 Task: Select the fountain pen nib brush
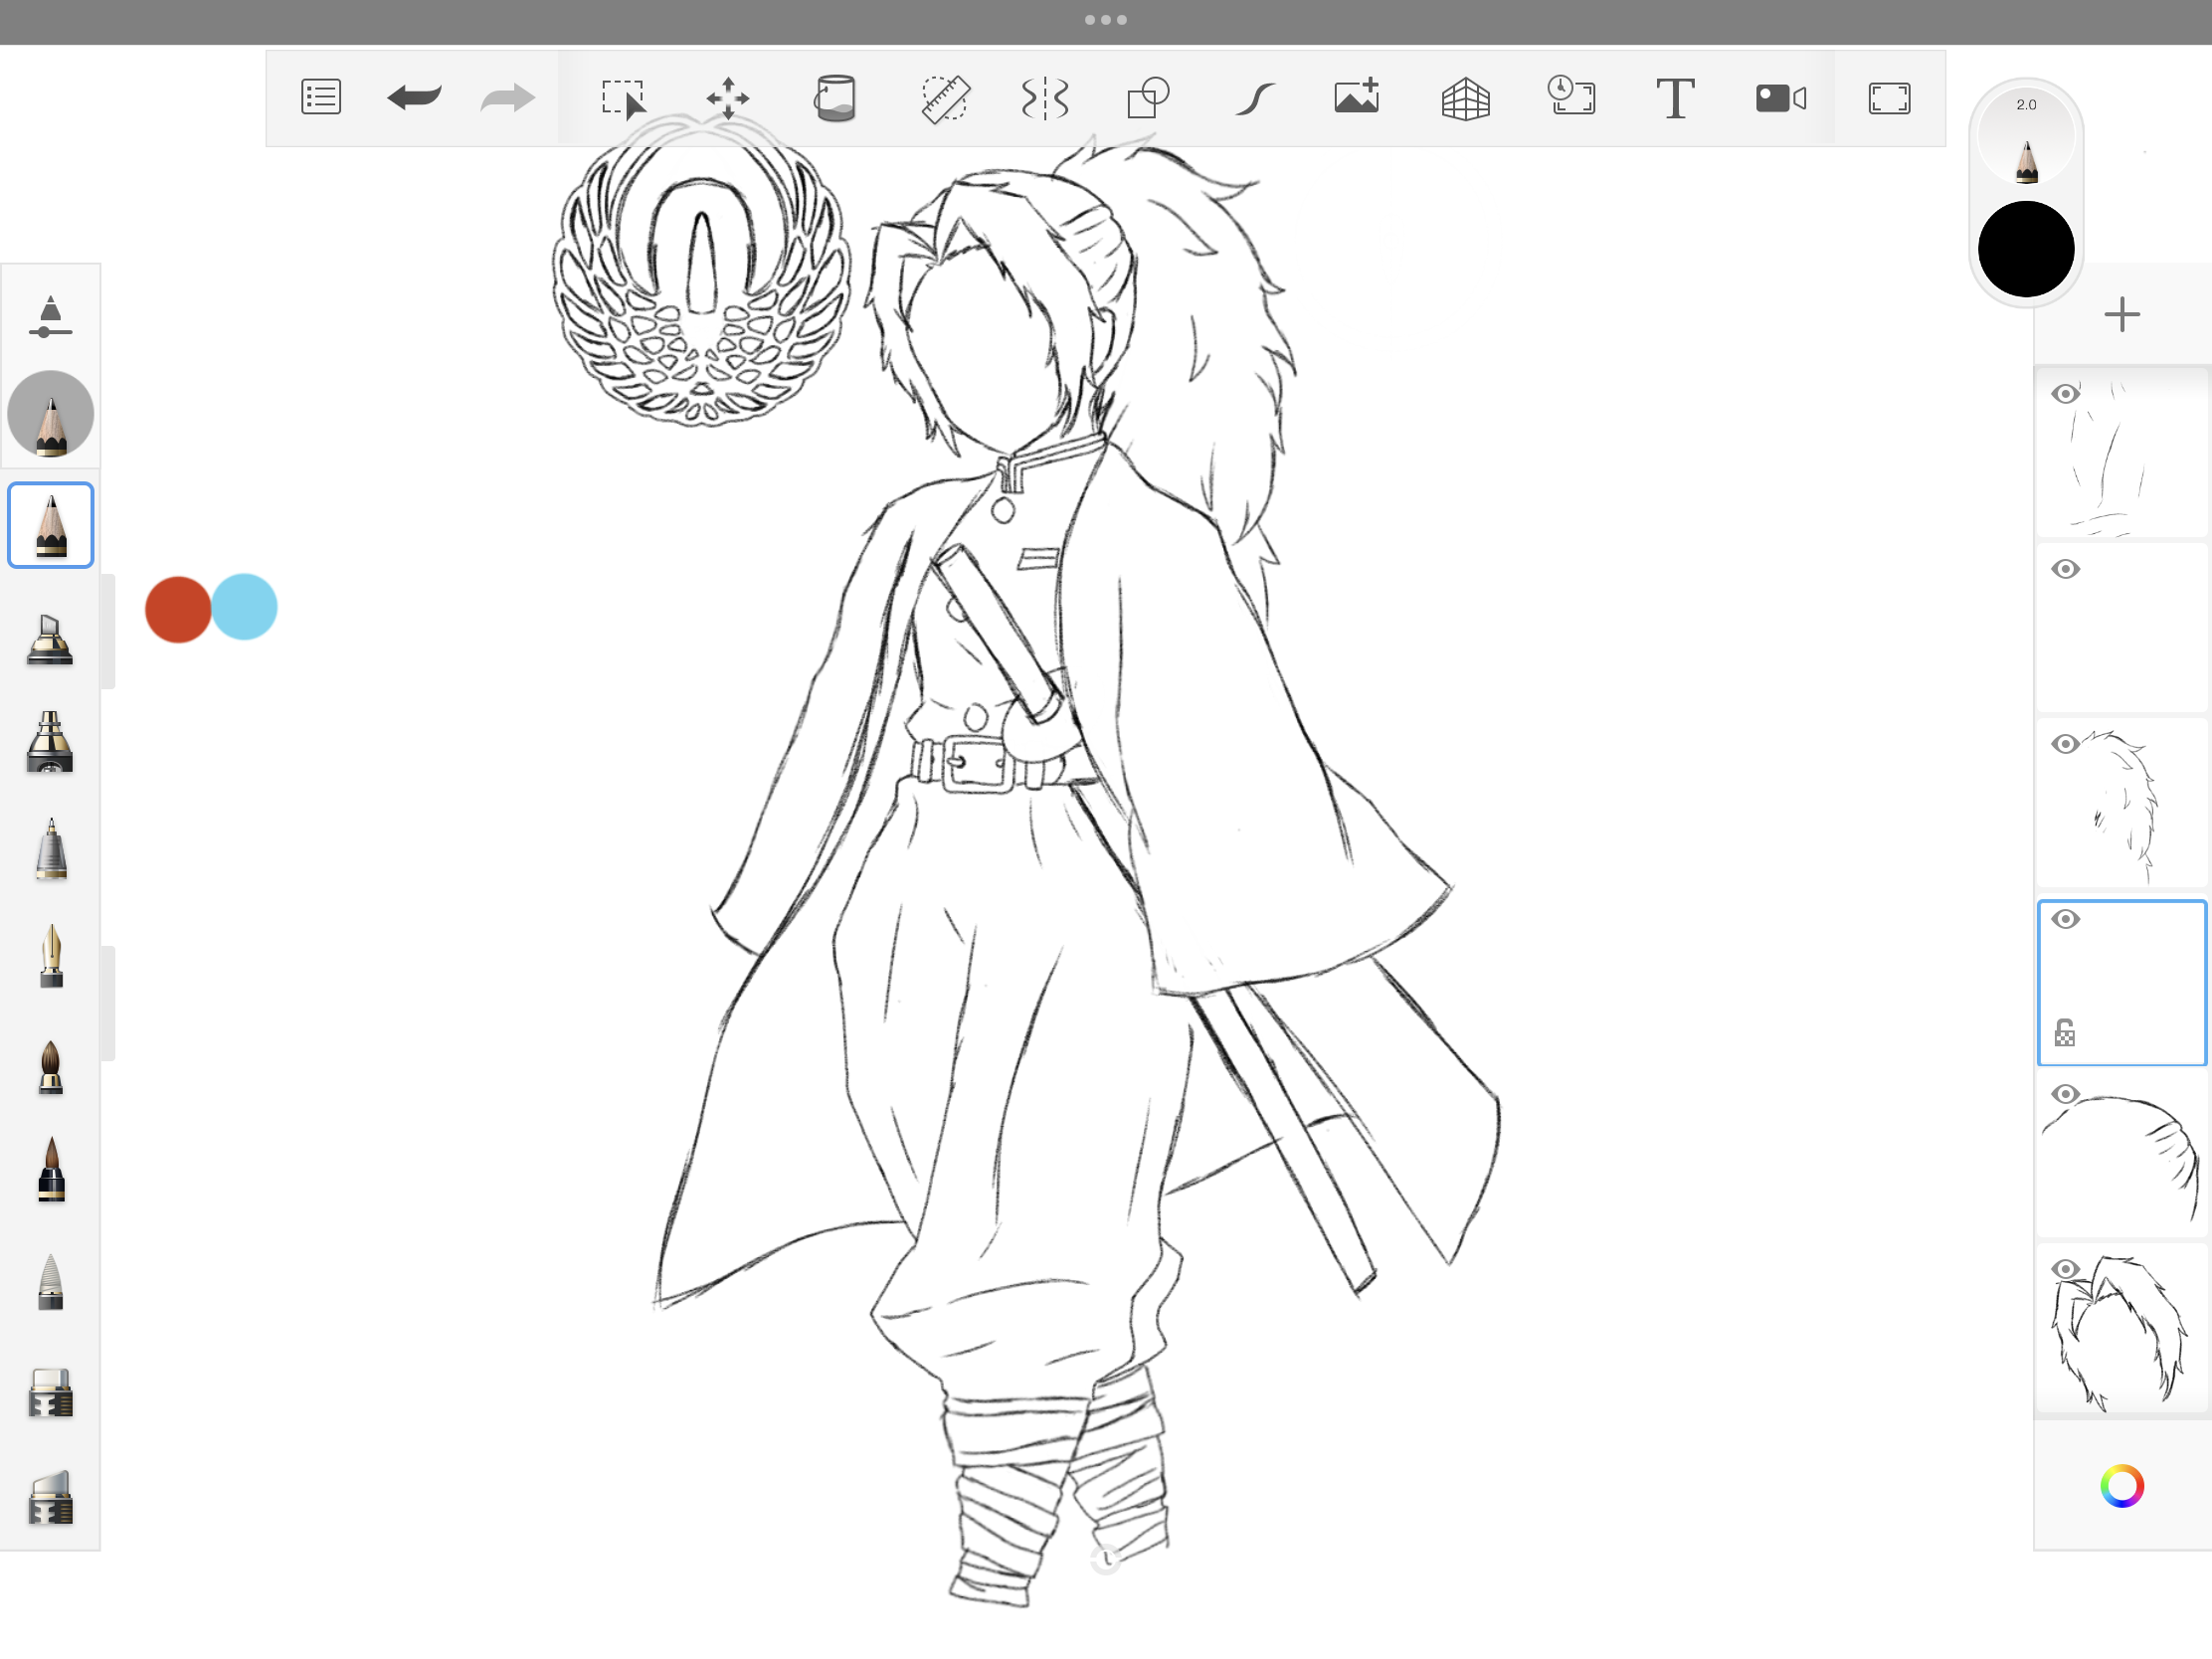51,956
